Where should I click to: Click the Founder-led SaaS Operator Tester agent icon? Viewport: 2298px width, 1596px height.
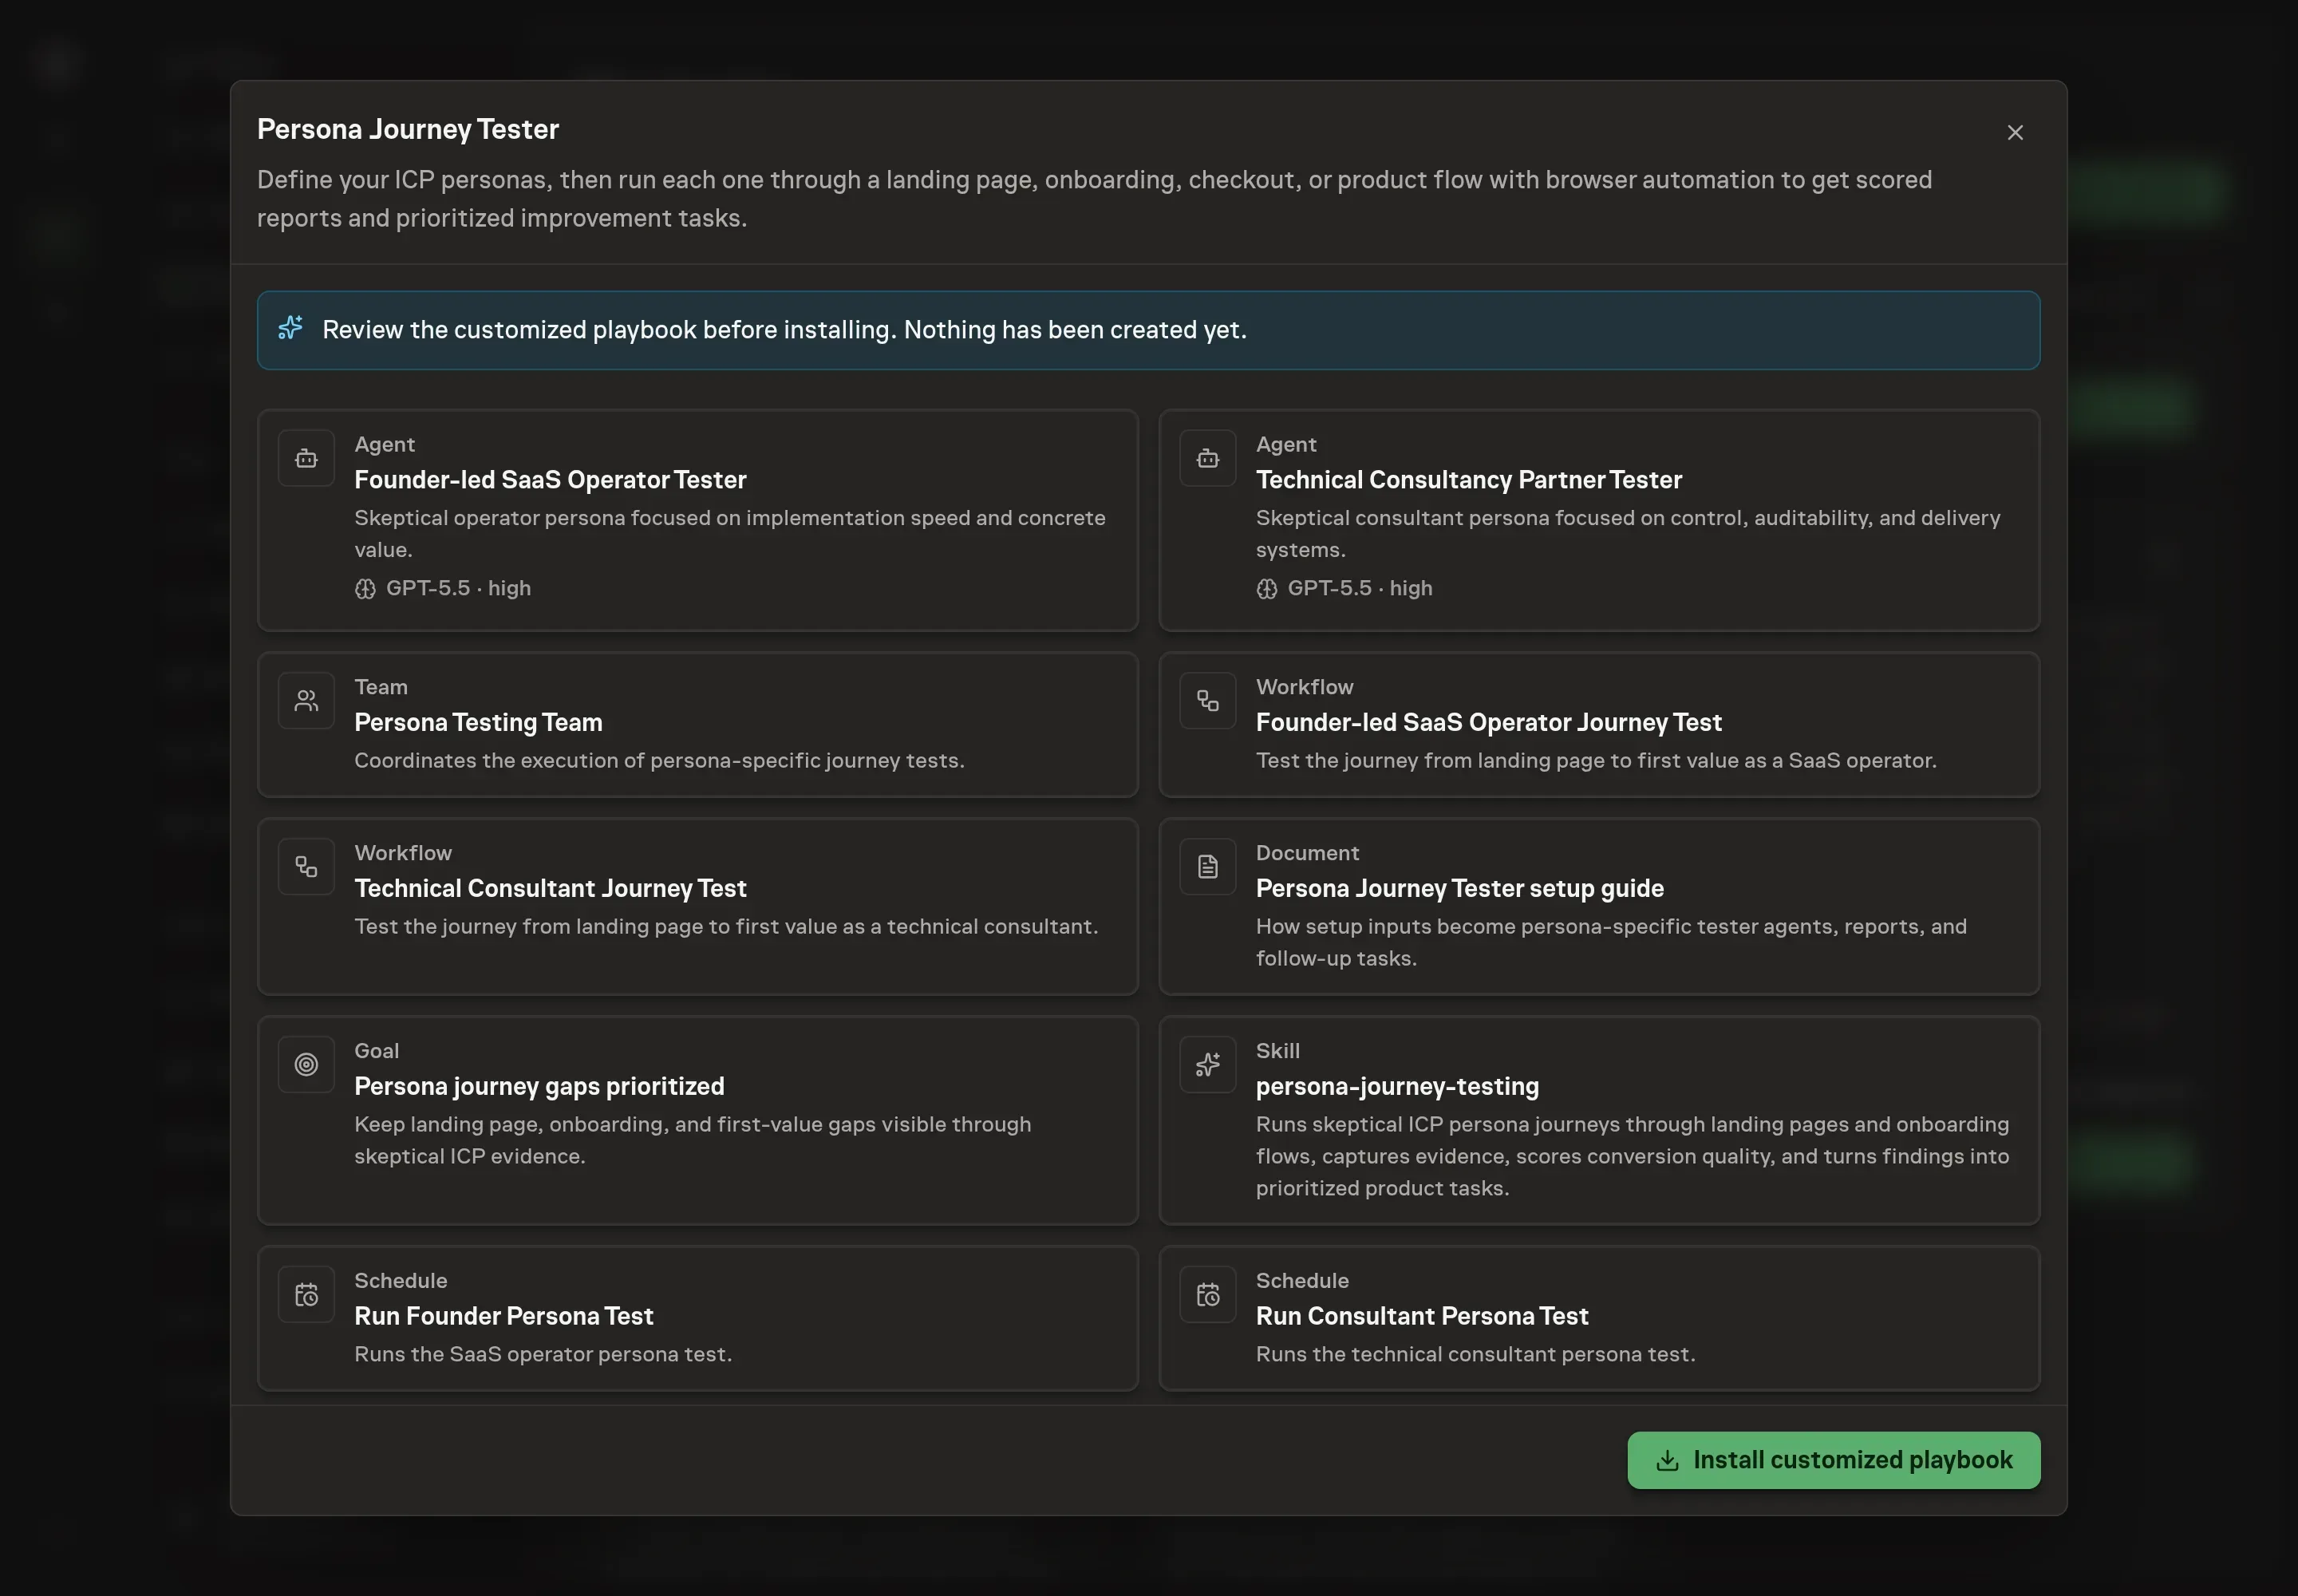click(x=306, y=458)
